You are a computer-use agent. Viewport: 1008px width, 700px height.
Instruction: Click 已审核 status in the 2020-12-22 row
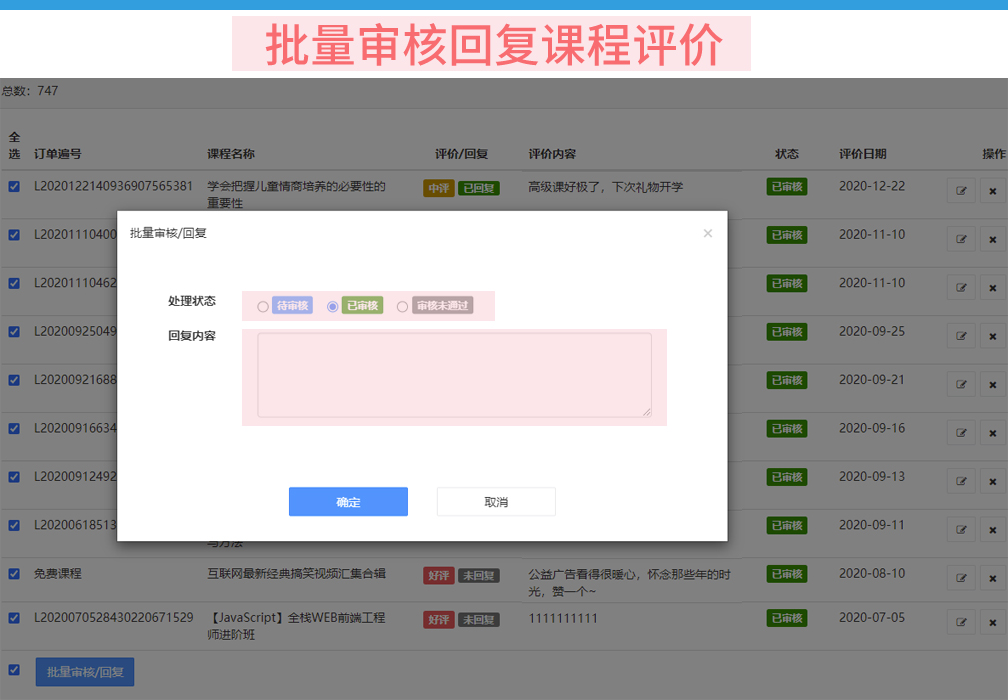tap(787, 186)
